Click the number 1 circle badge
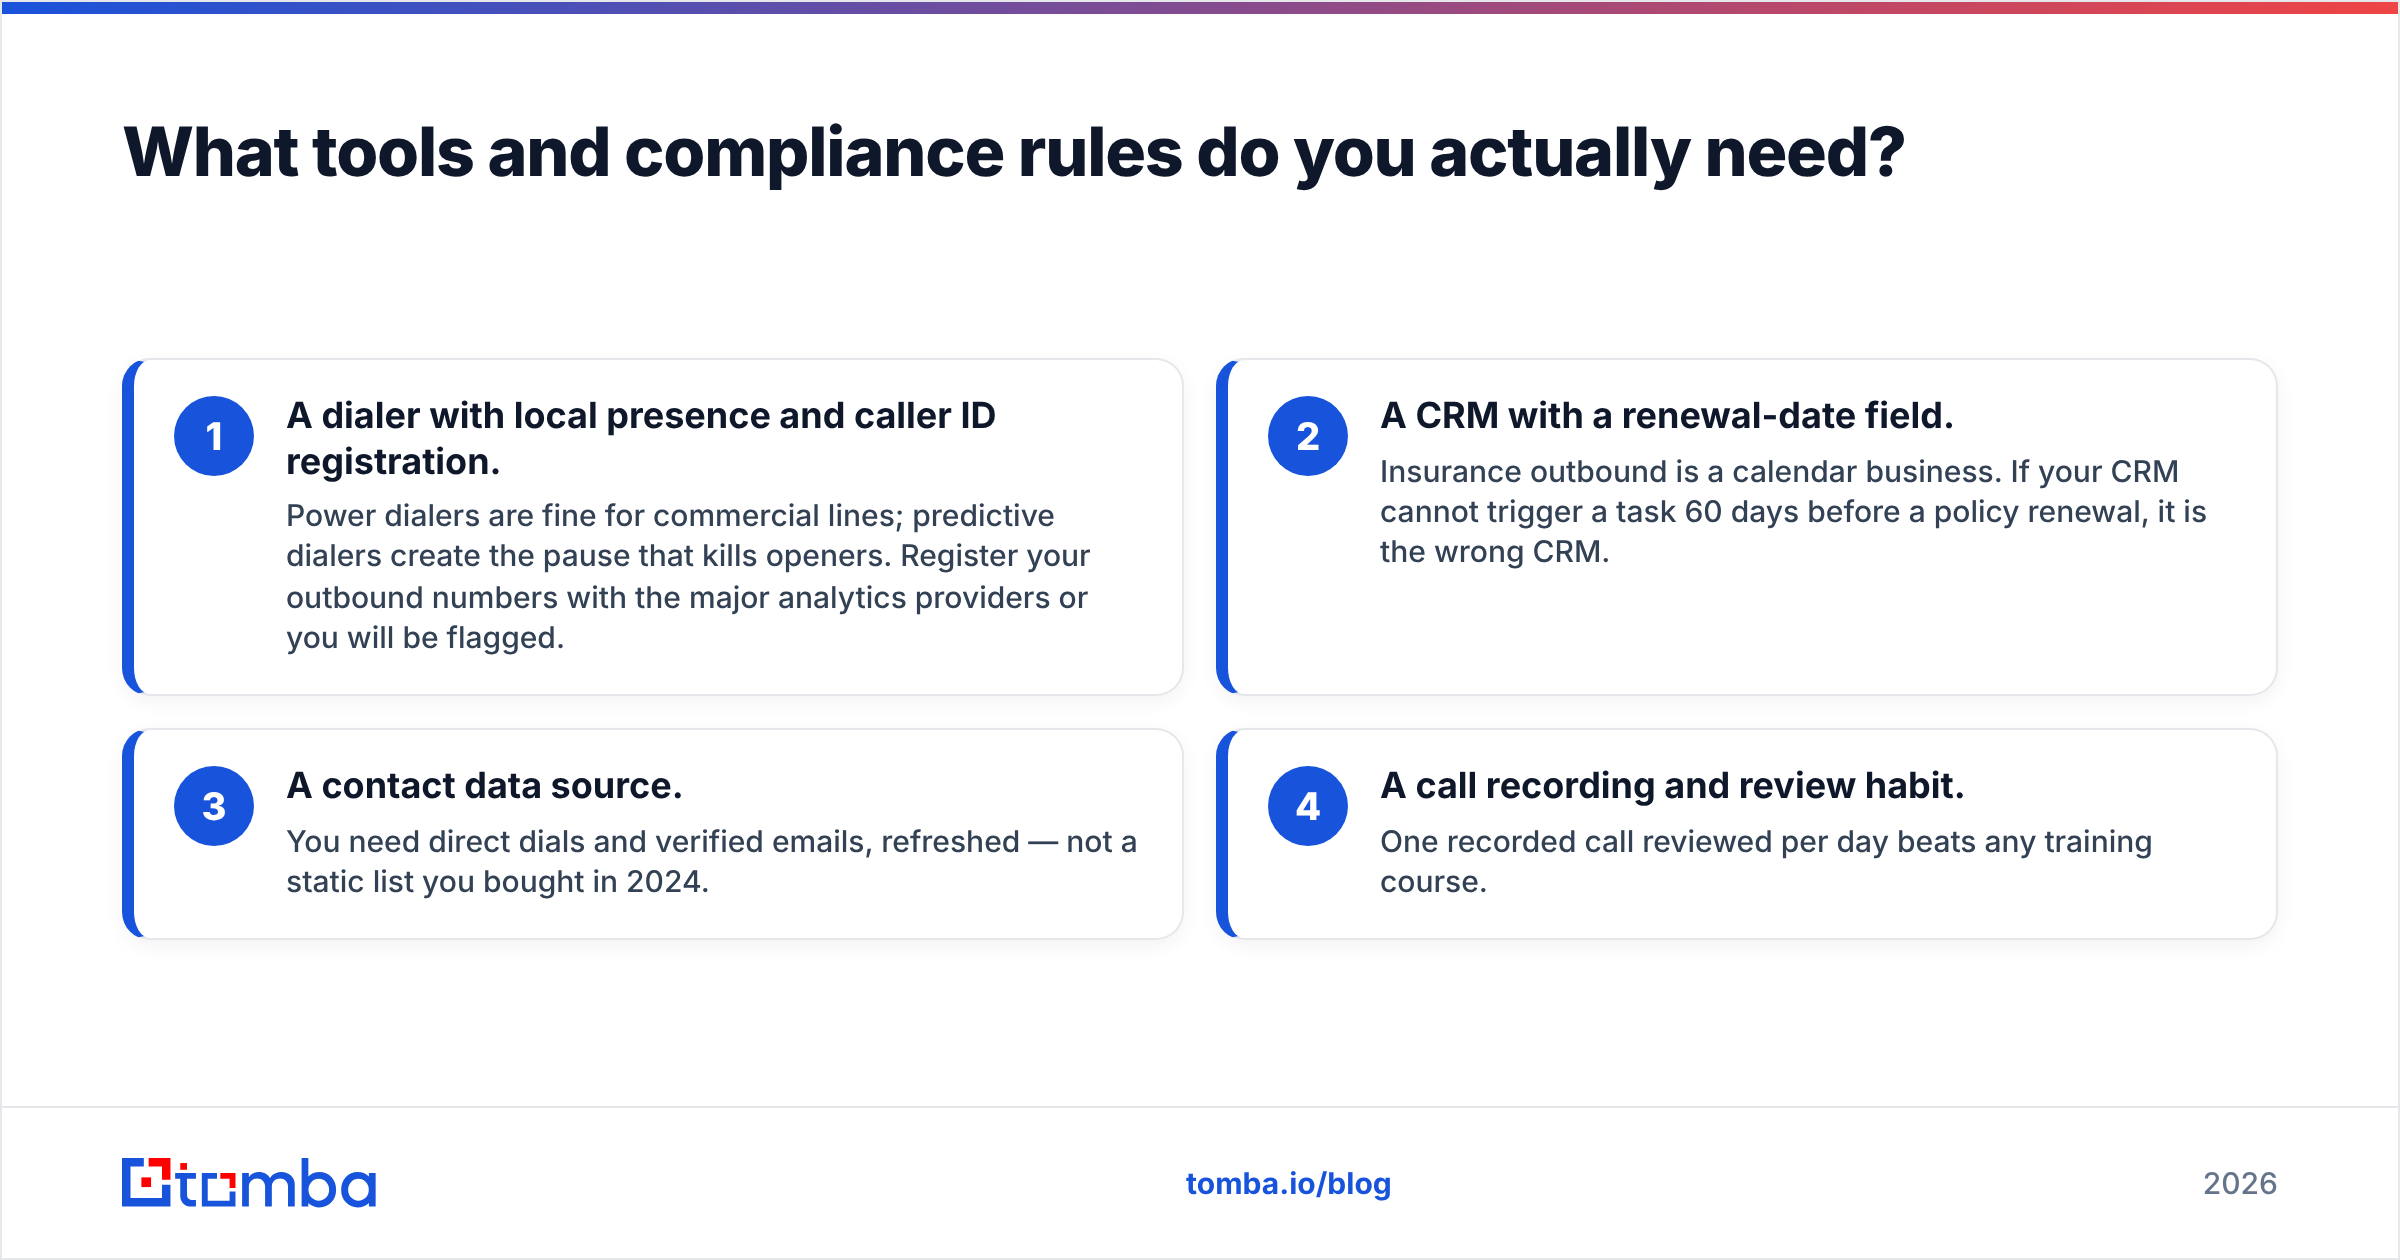 click(x=214, y=436)
